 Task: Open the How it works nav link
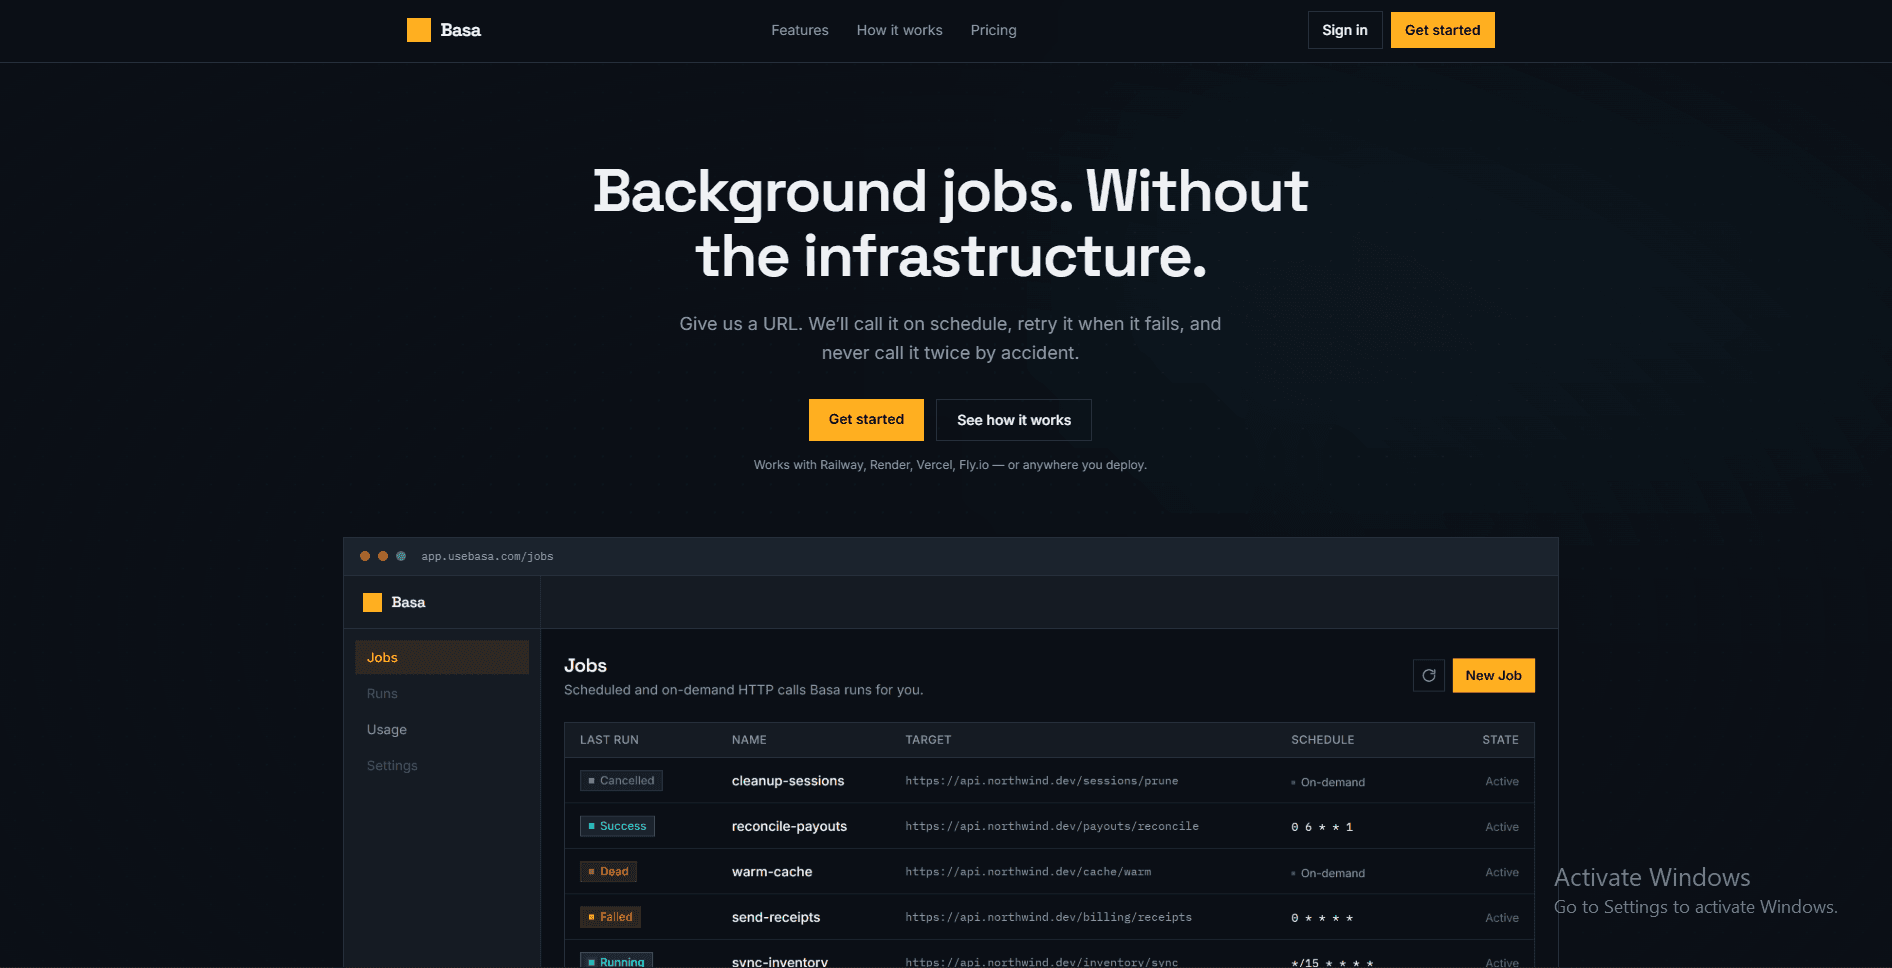coord(900,30)
